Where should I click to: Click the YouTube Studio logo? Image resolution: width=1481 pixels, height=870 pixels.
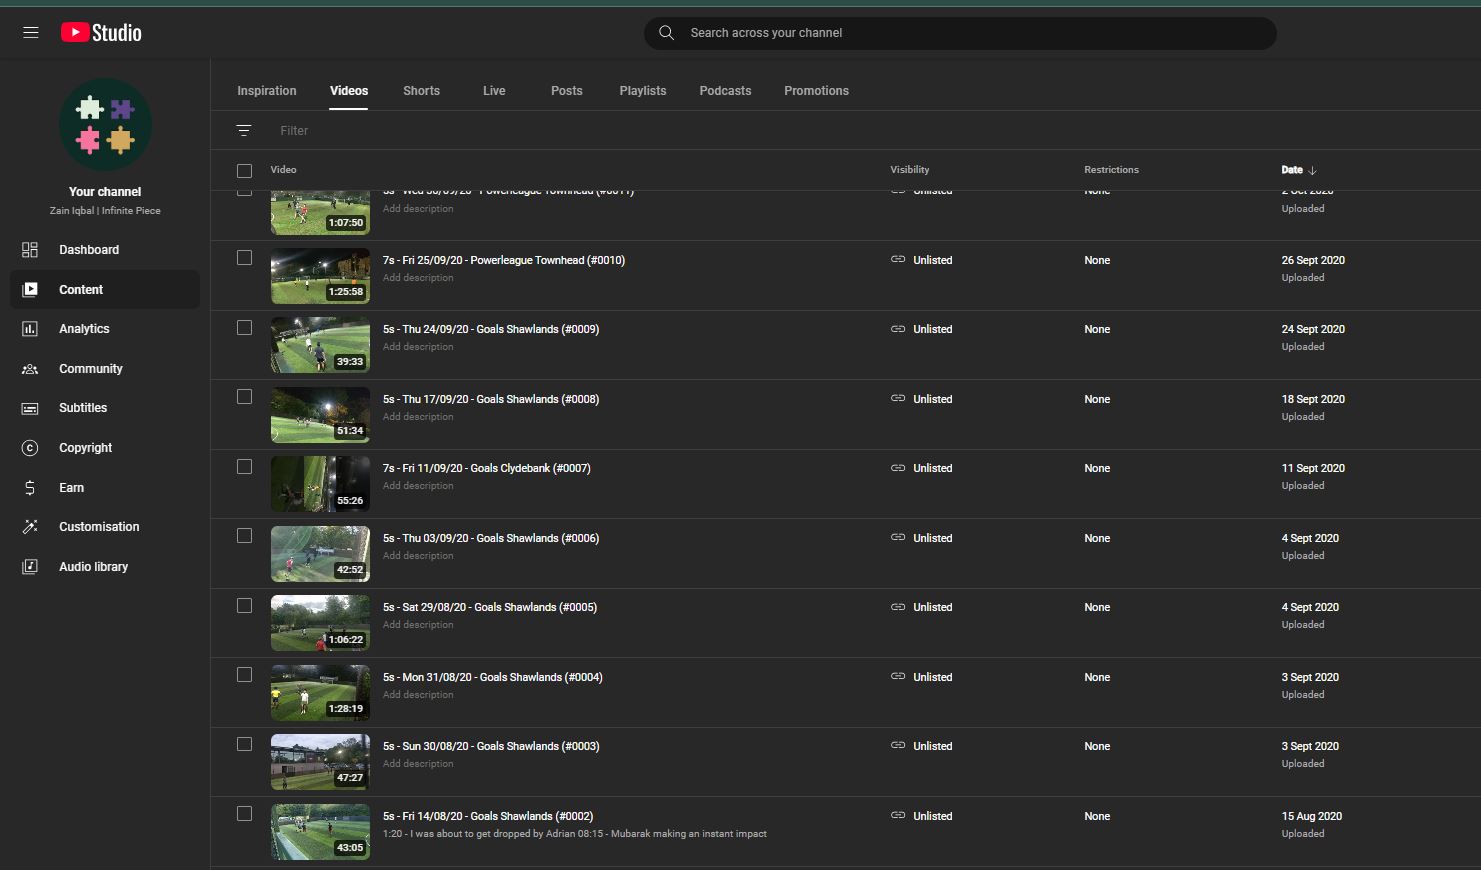[101, 33]
